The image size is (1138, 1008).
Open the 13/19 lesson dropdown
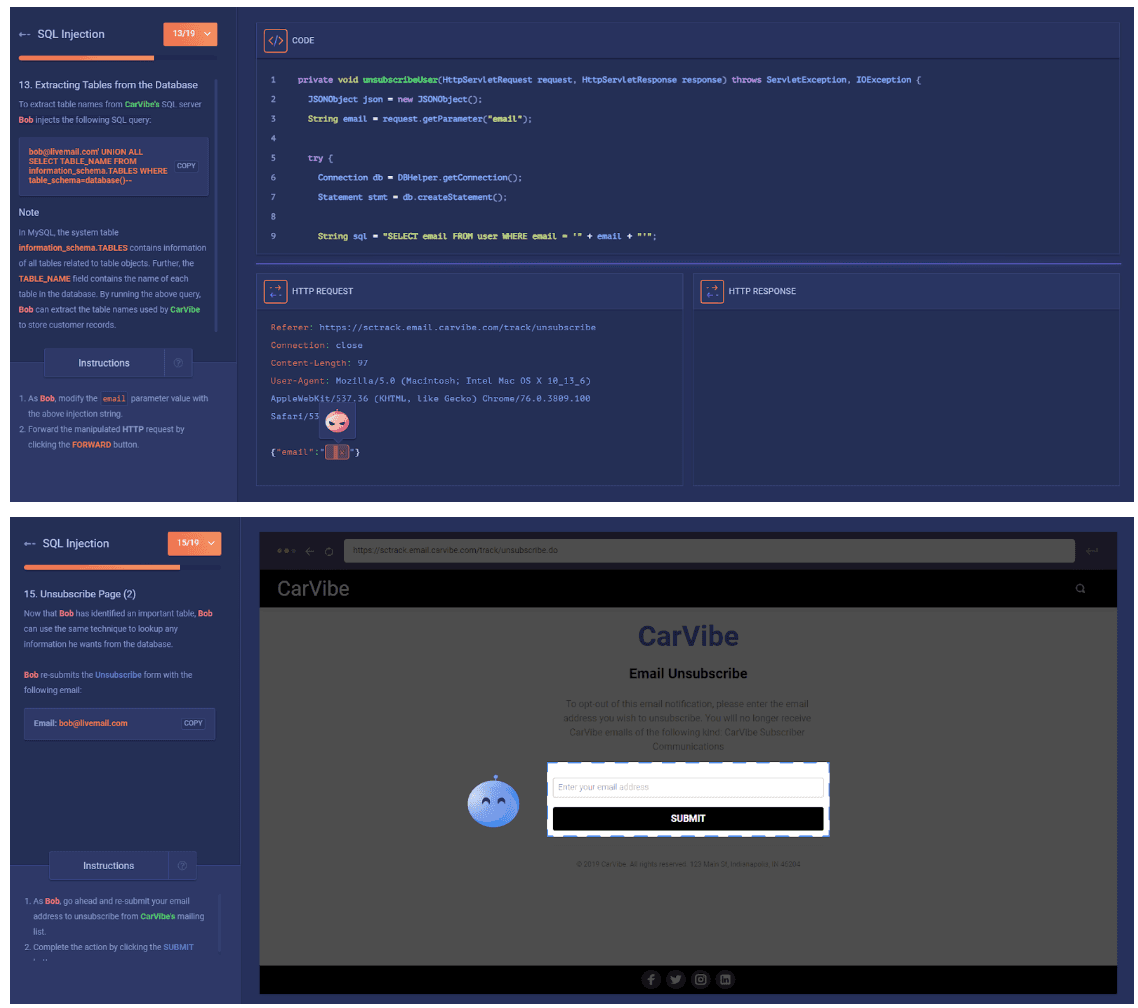point(190,33)
